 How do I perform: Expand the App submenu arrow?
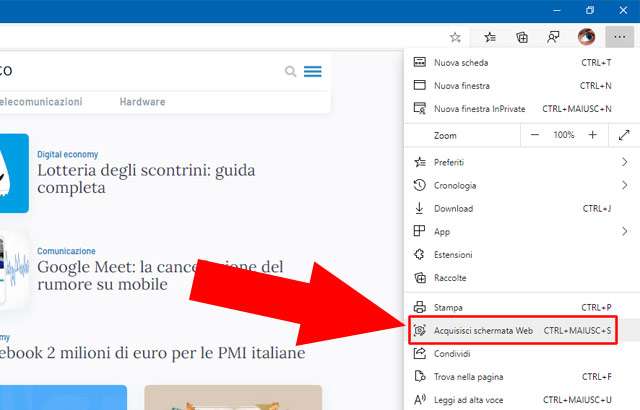tap(624, 231)
